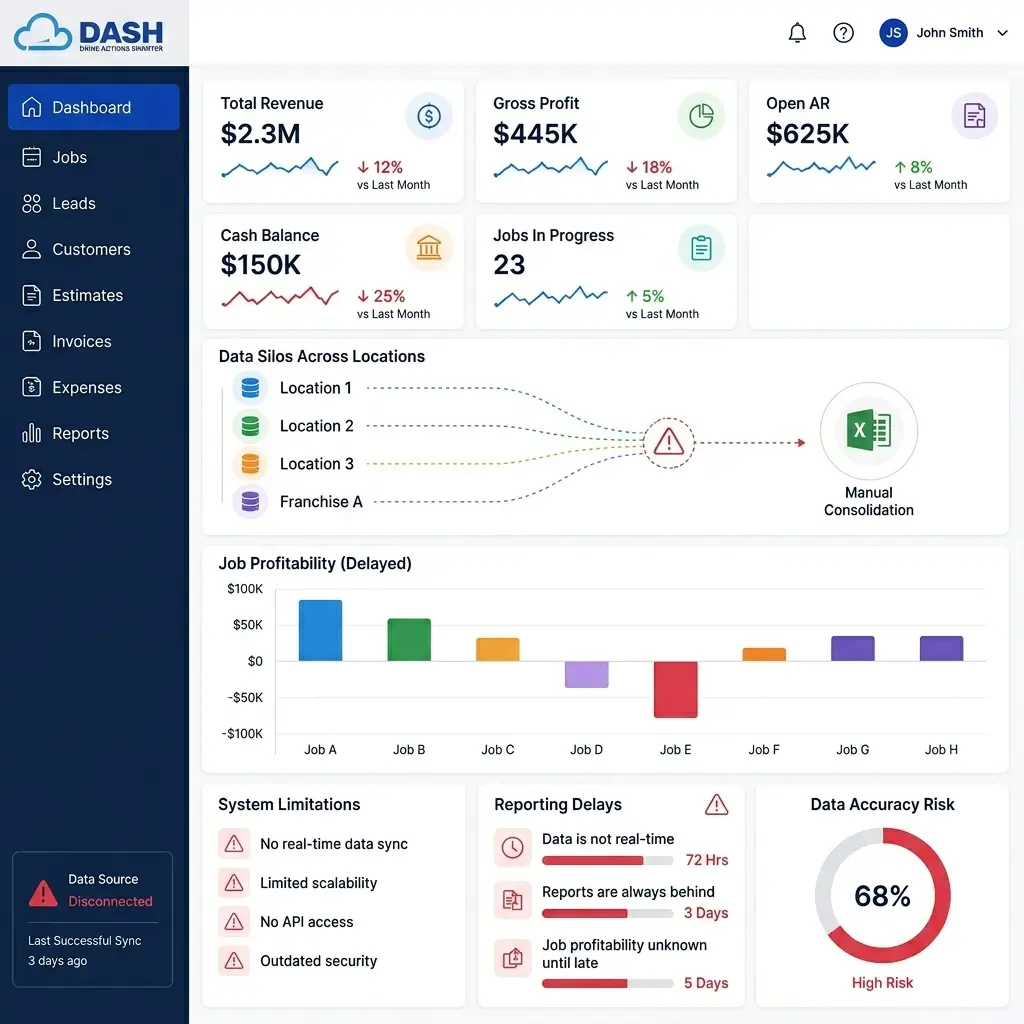Click the Data Source Disconnected alert icon
This screenshot has width=1024, height=1024.
(43, 893)
